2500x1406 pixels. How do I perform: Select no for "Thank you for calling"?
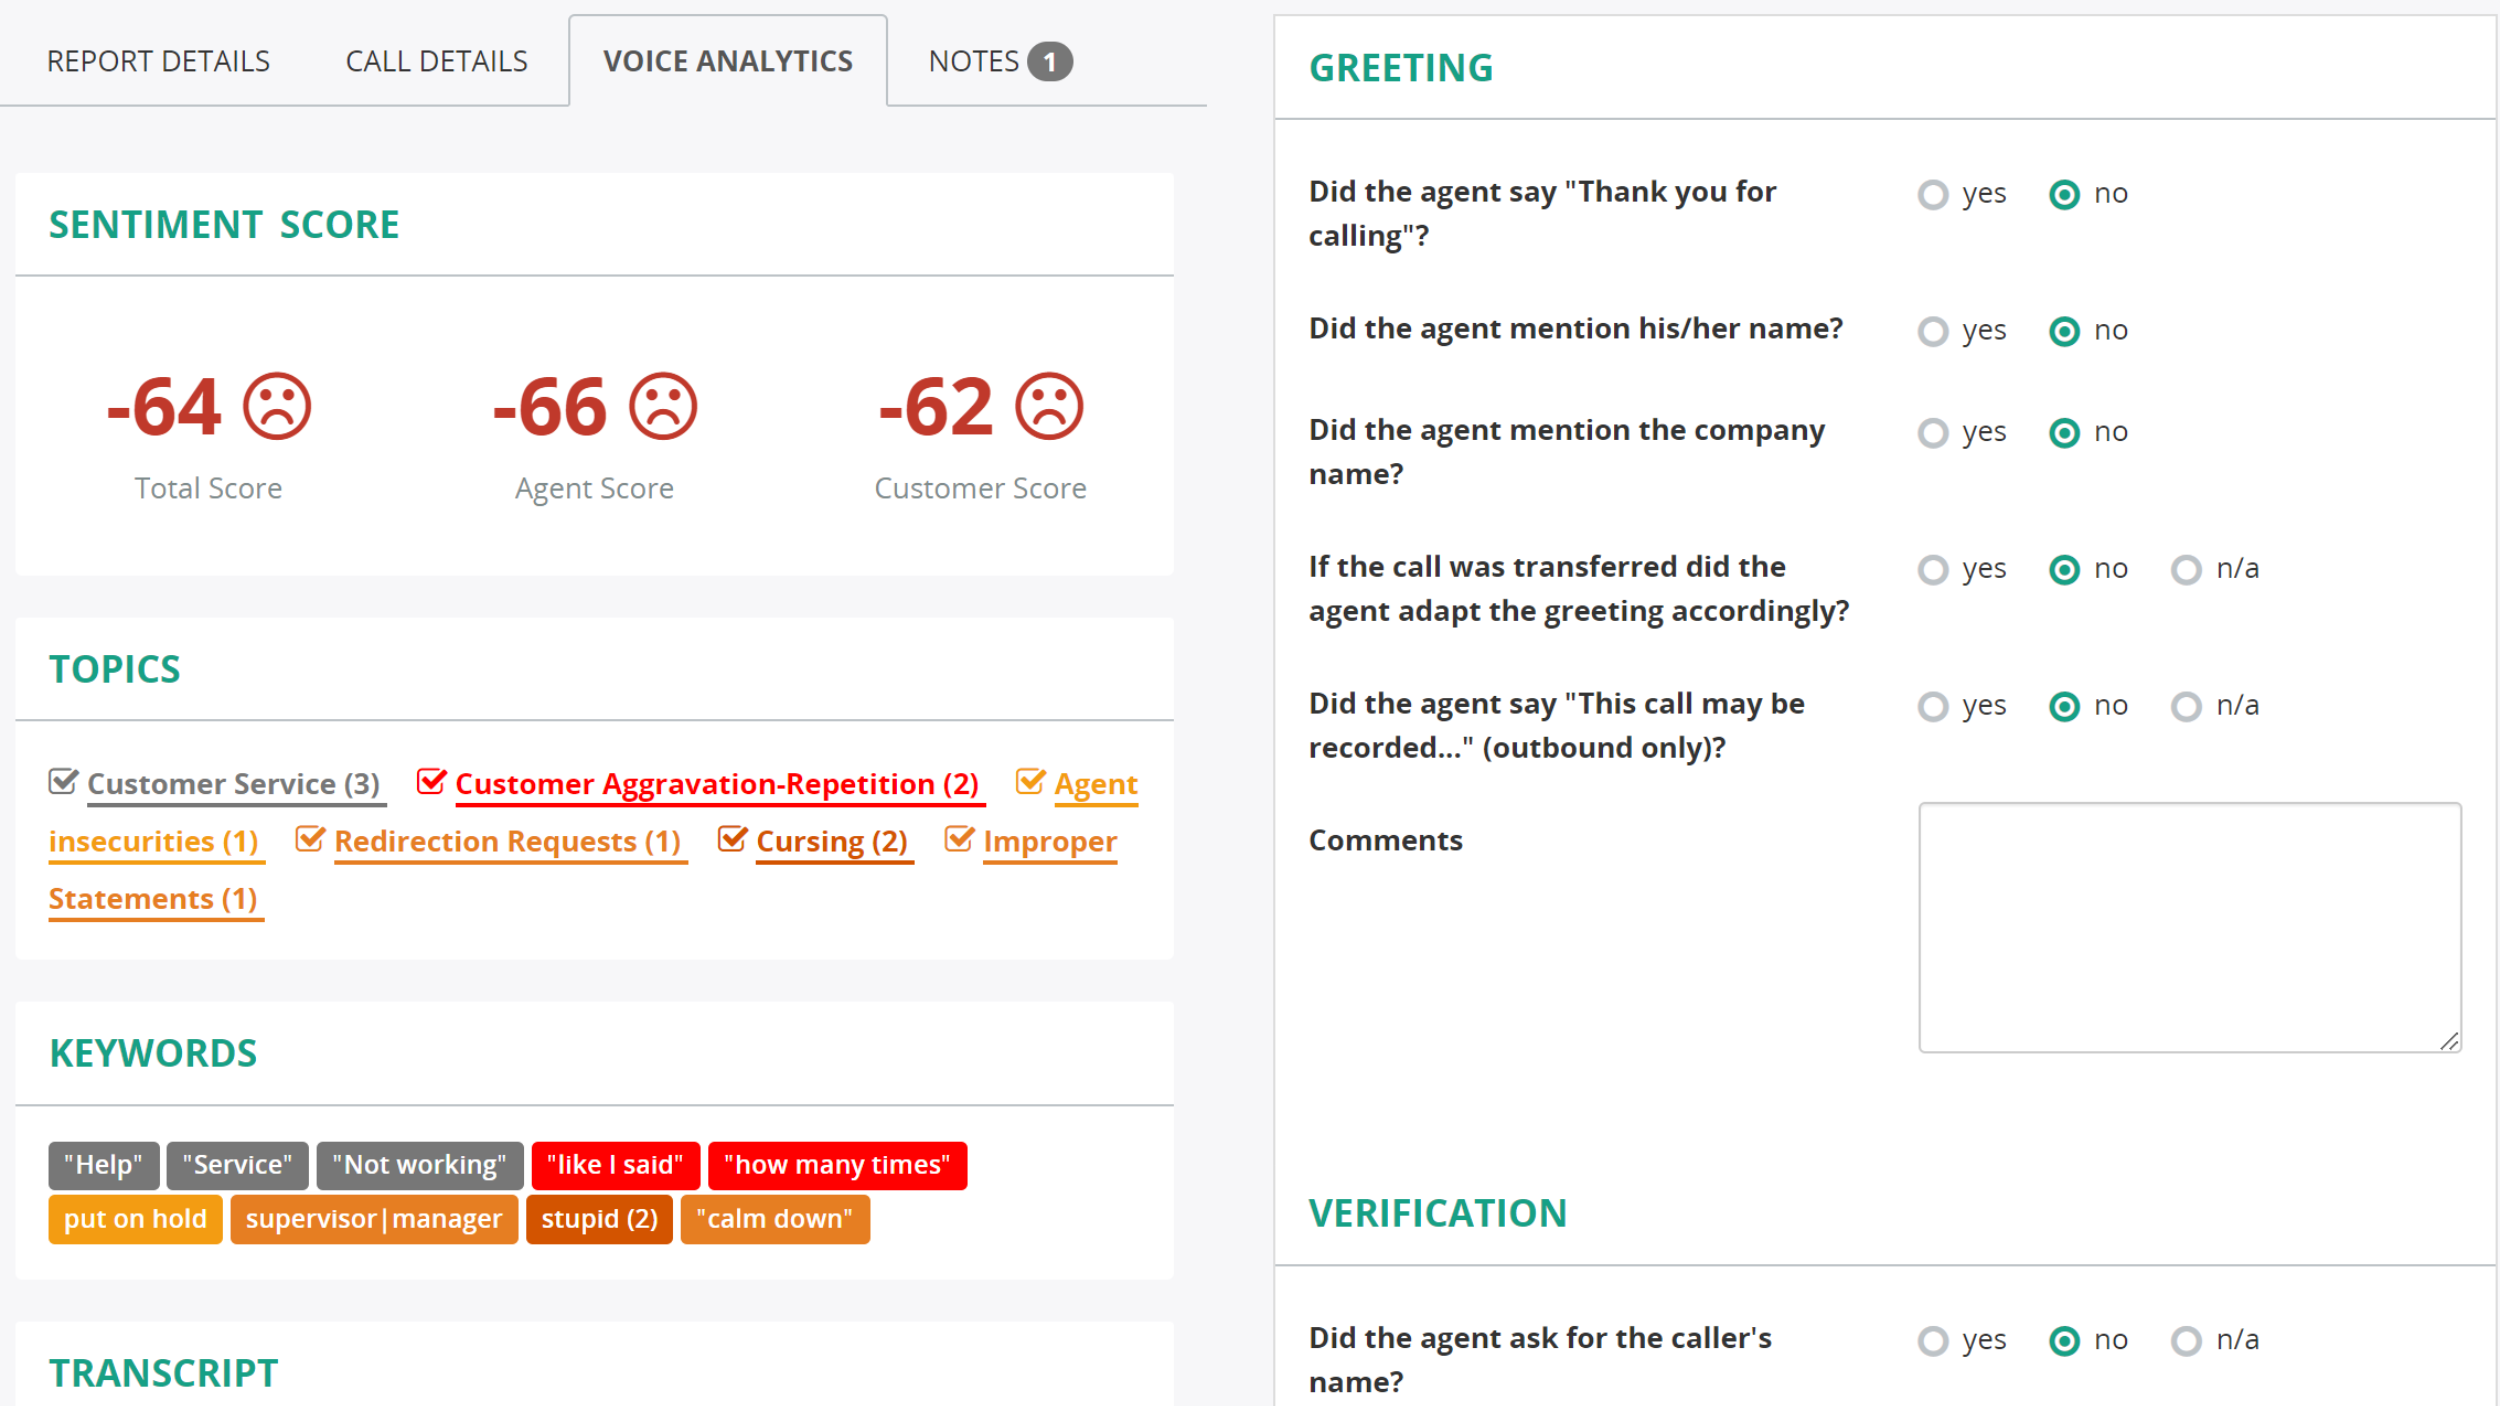(x=2064, y=194)
